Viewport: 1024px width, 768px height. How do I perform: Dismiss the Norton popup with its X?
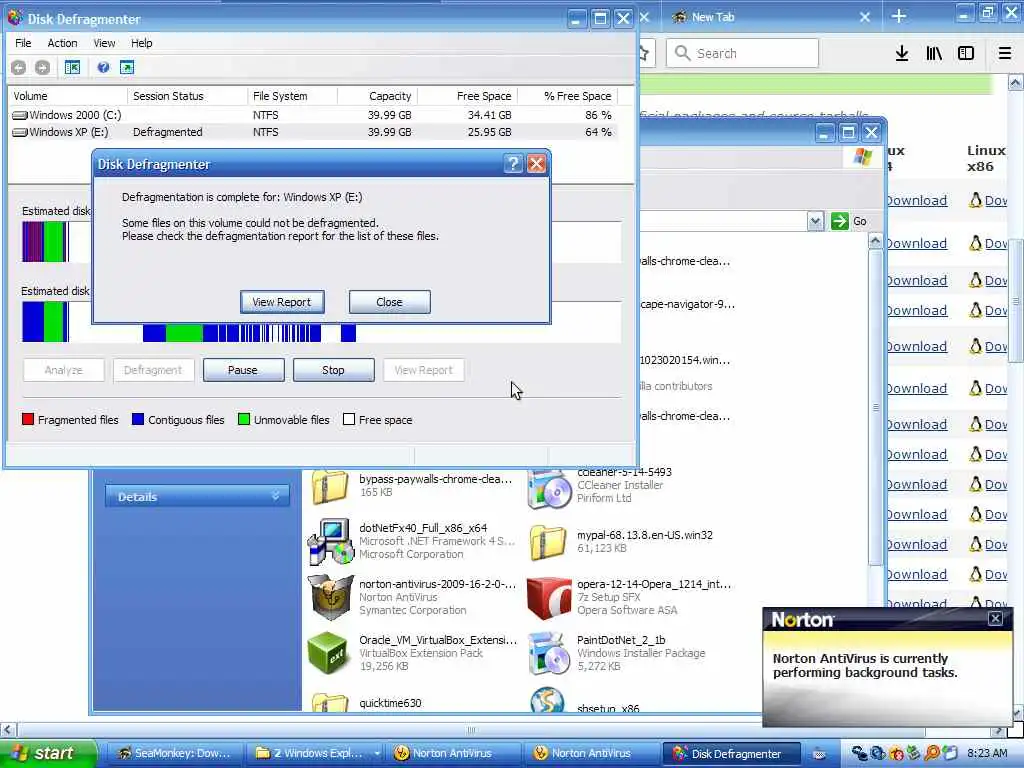(x=995, y=618)
